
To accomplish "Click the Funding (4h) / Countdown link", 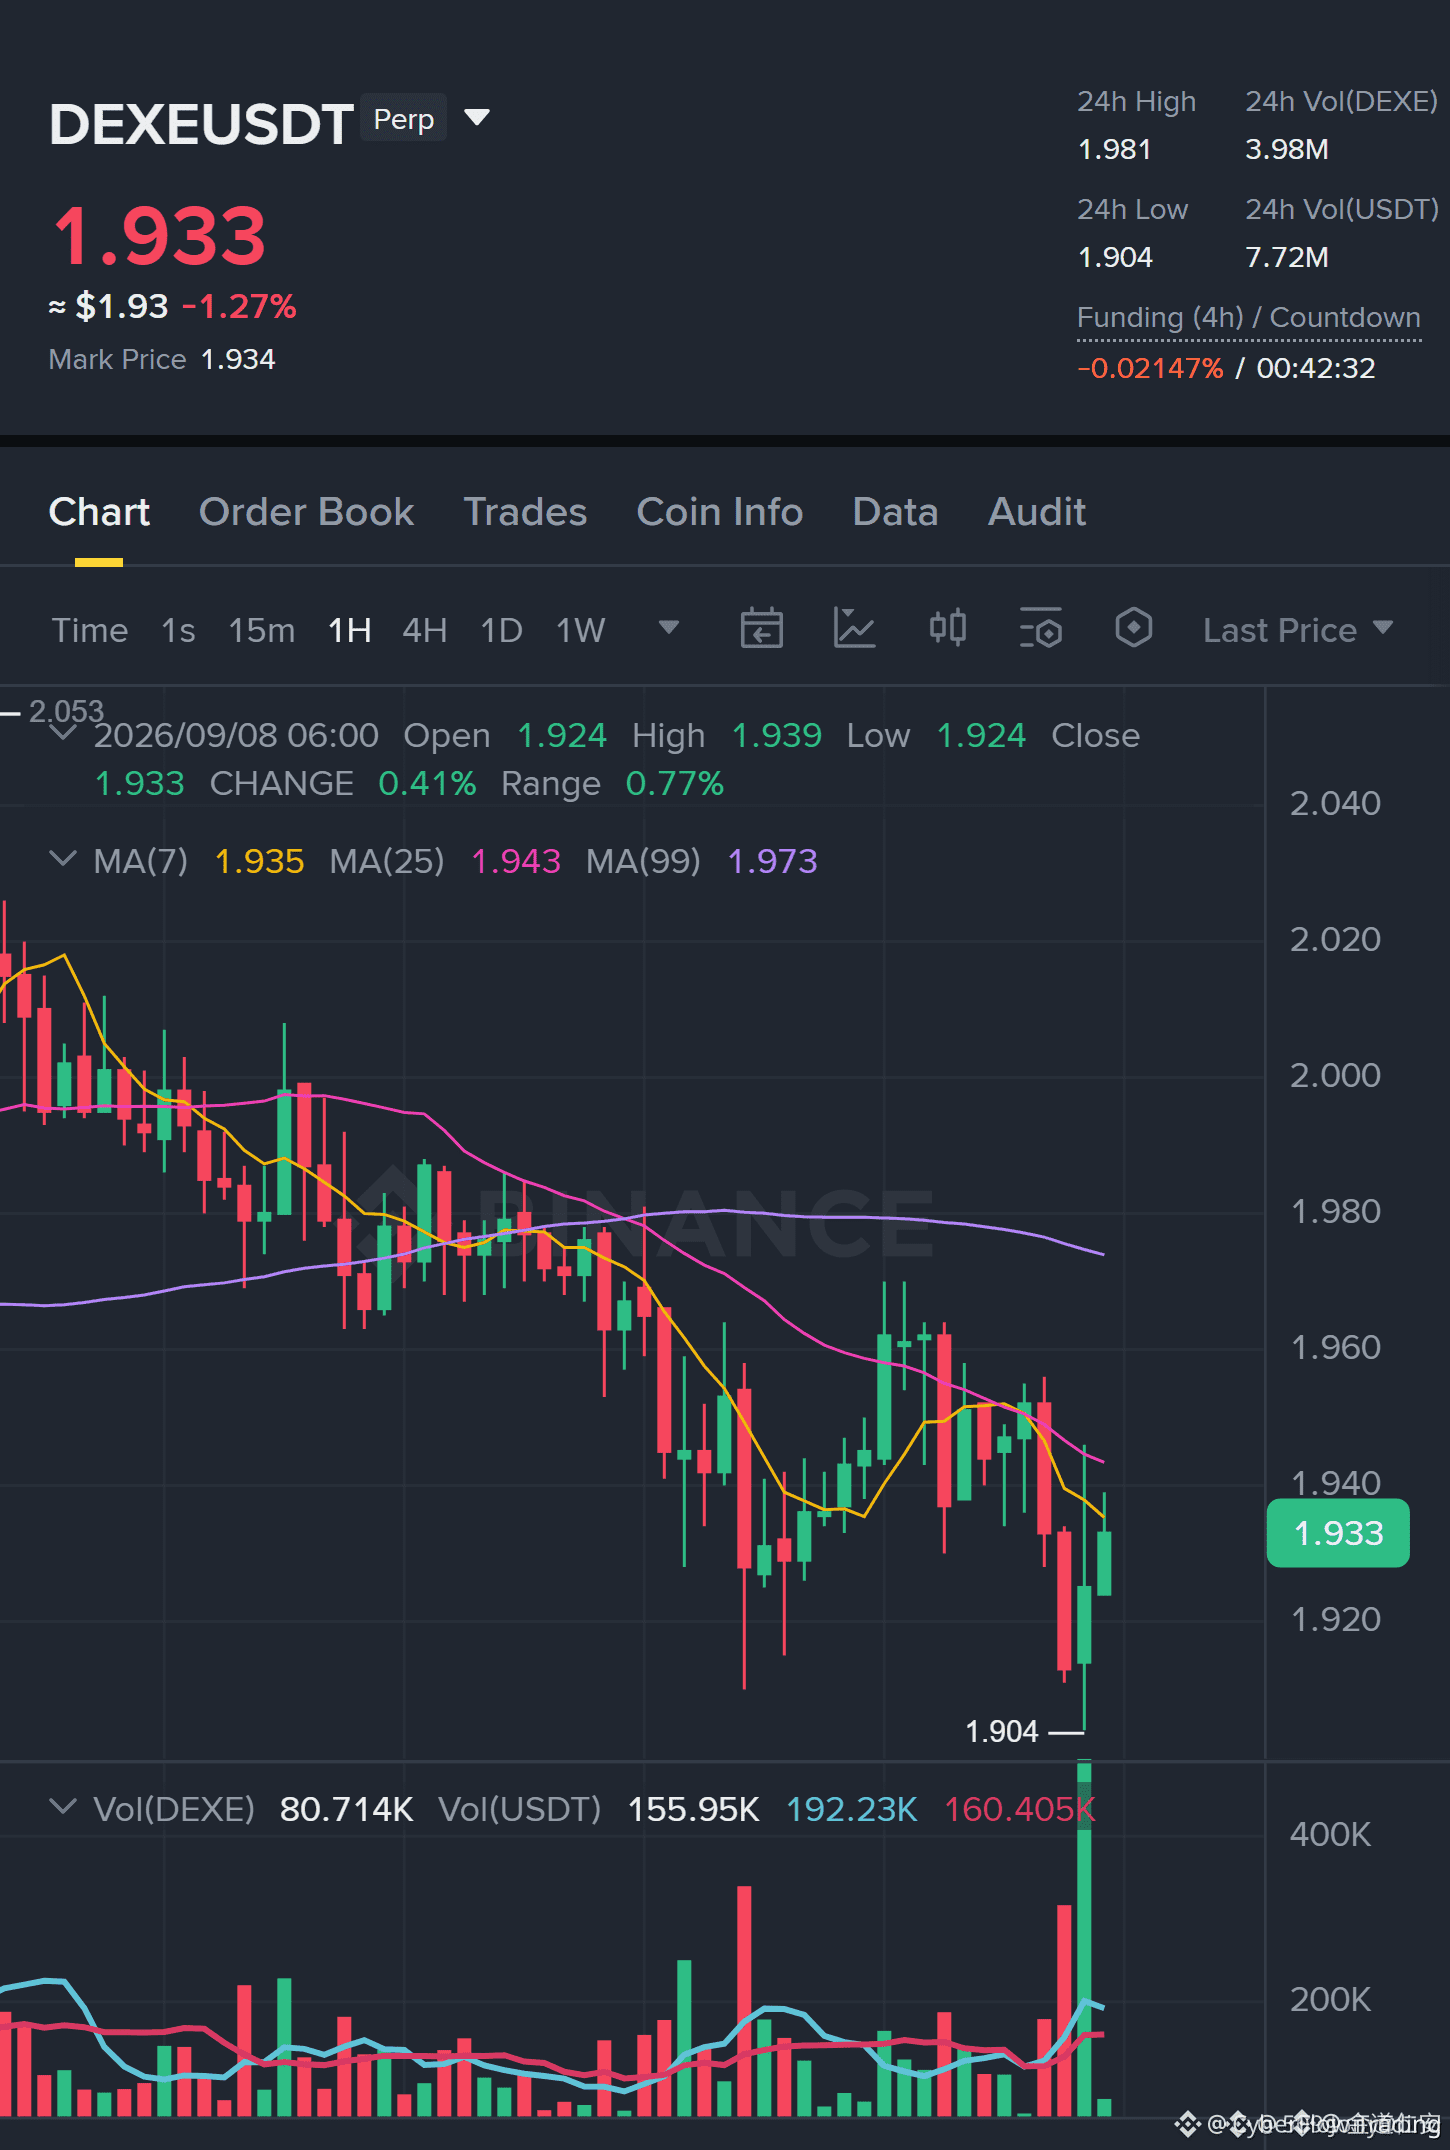I will pyautogui.click(x=1248, y=318).
